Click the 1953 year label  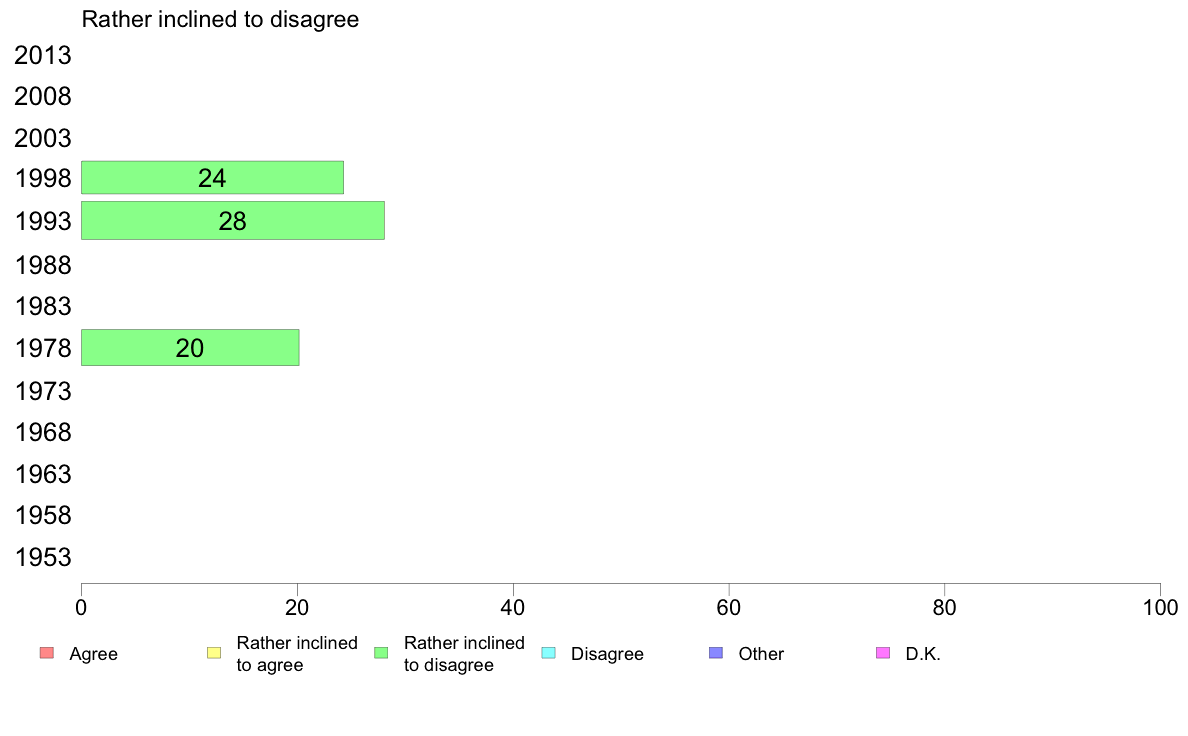(x=42, y=557)
